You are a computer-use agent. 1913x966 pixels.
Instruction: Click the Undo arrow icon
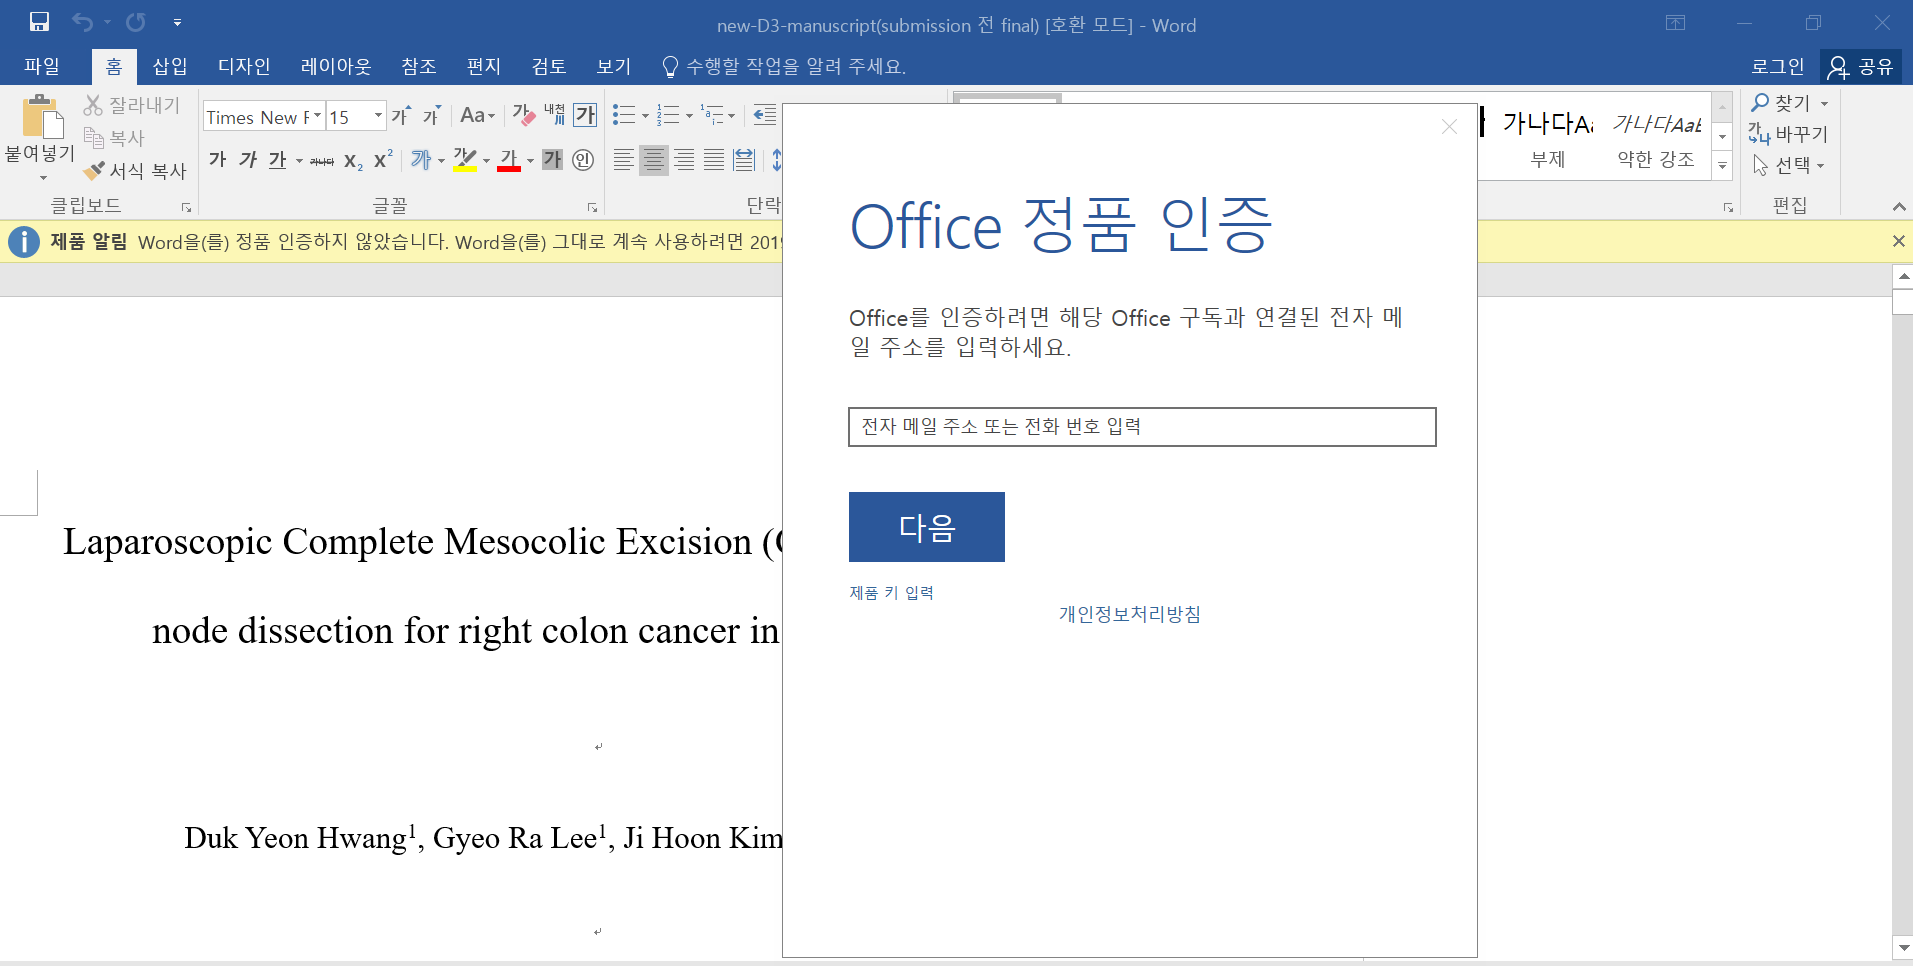(x=82, y=22)
